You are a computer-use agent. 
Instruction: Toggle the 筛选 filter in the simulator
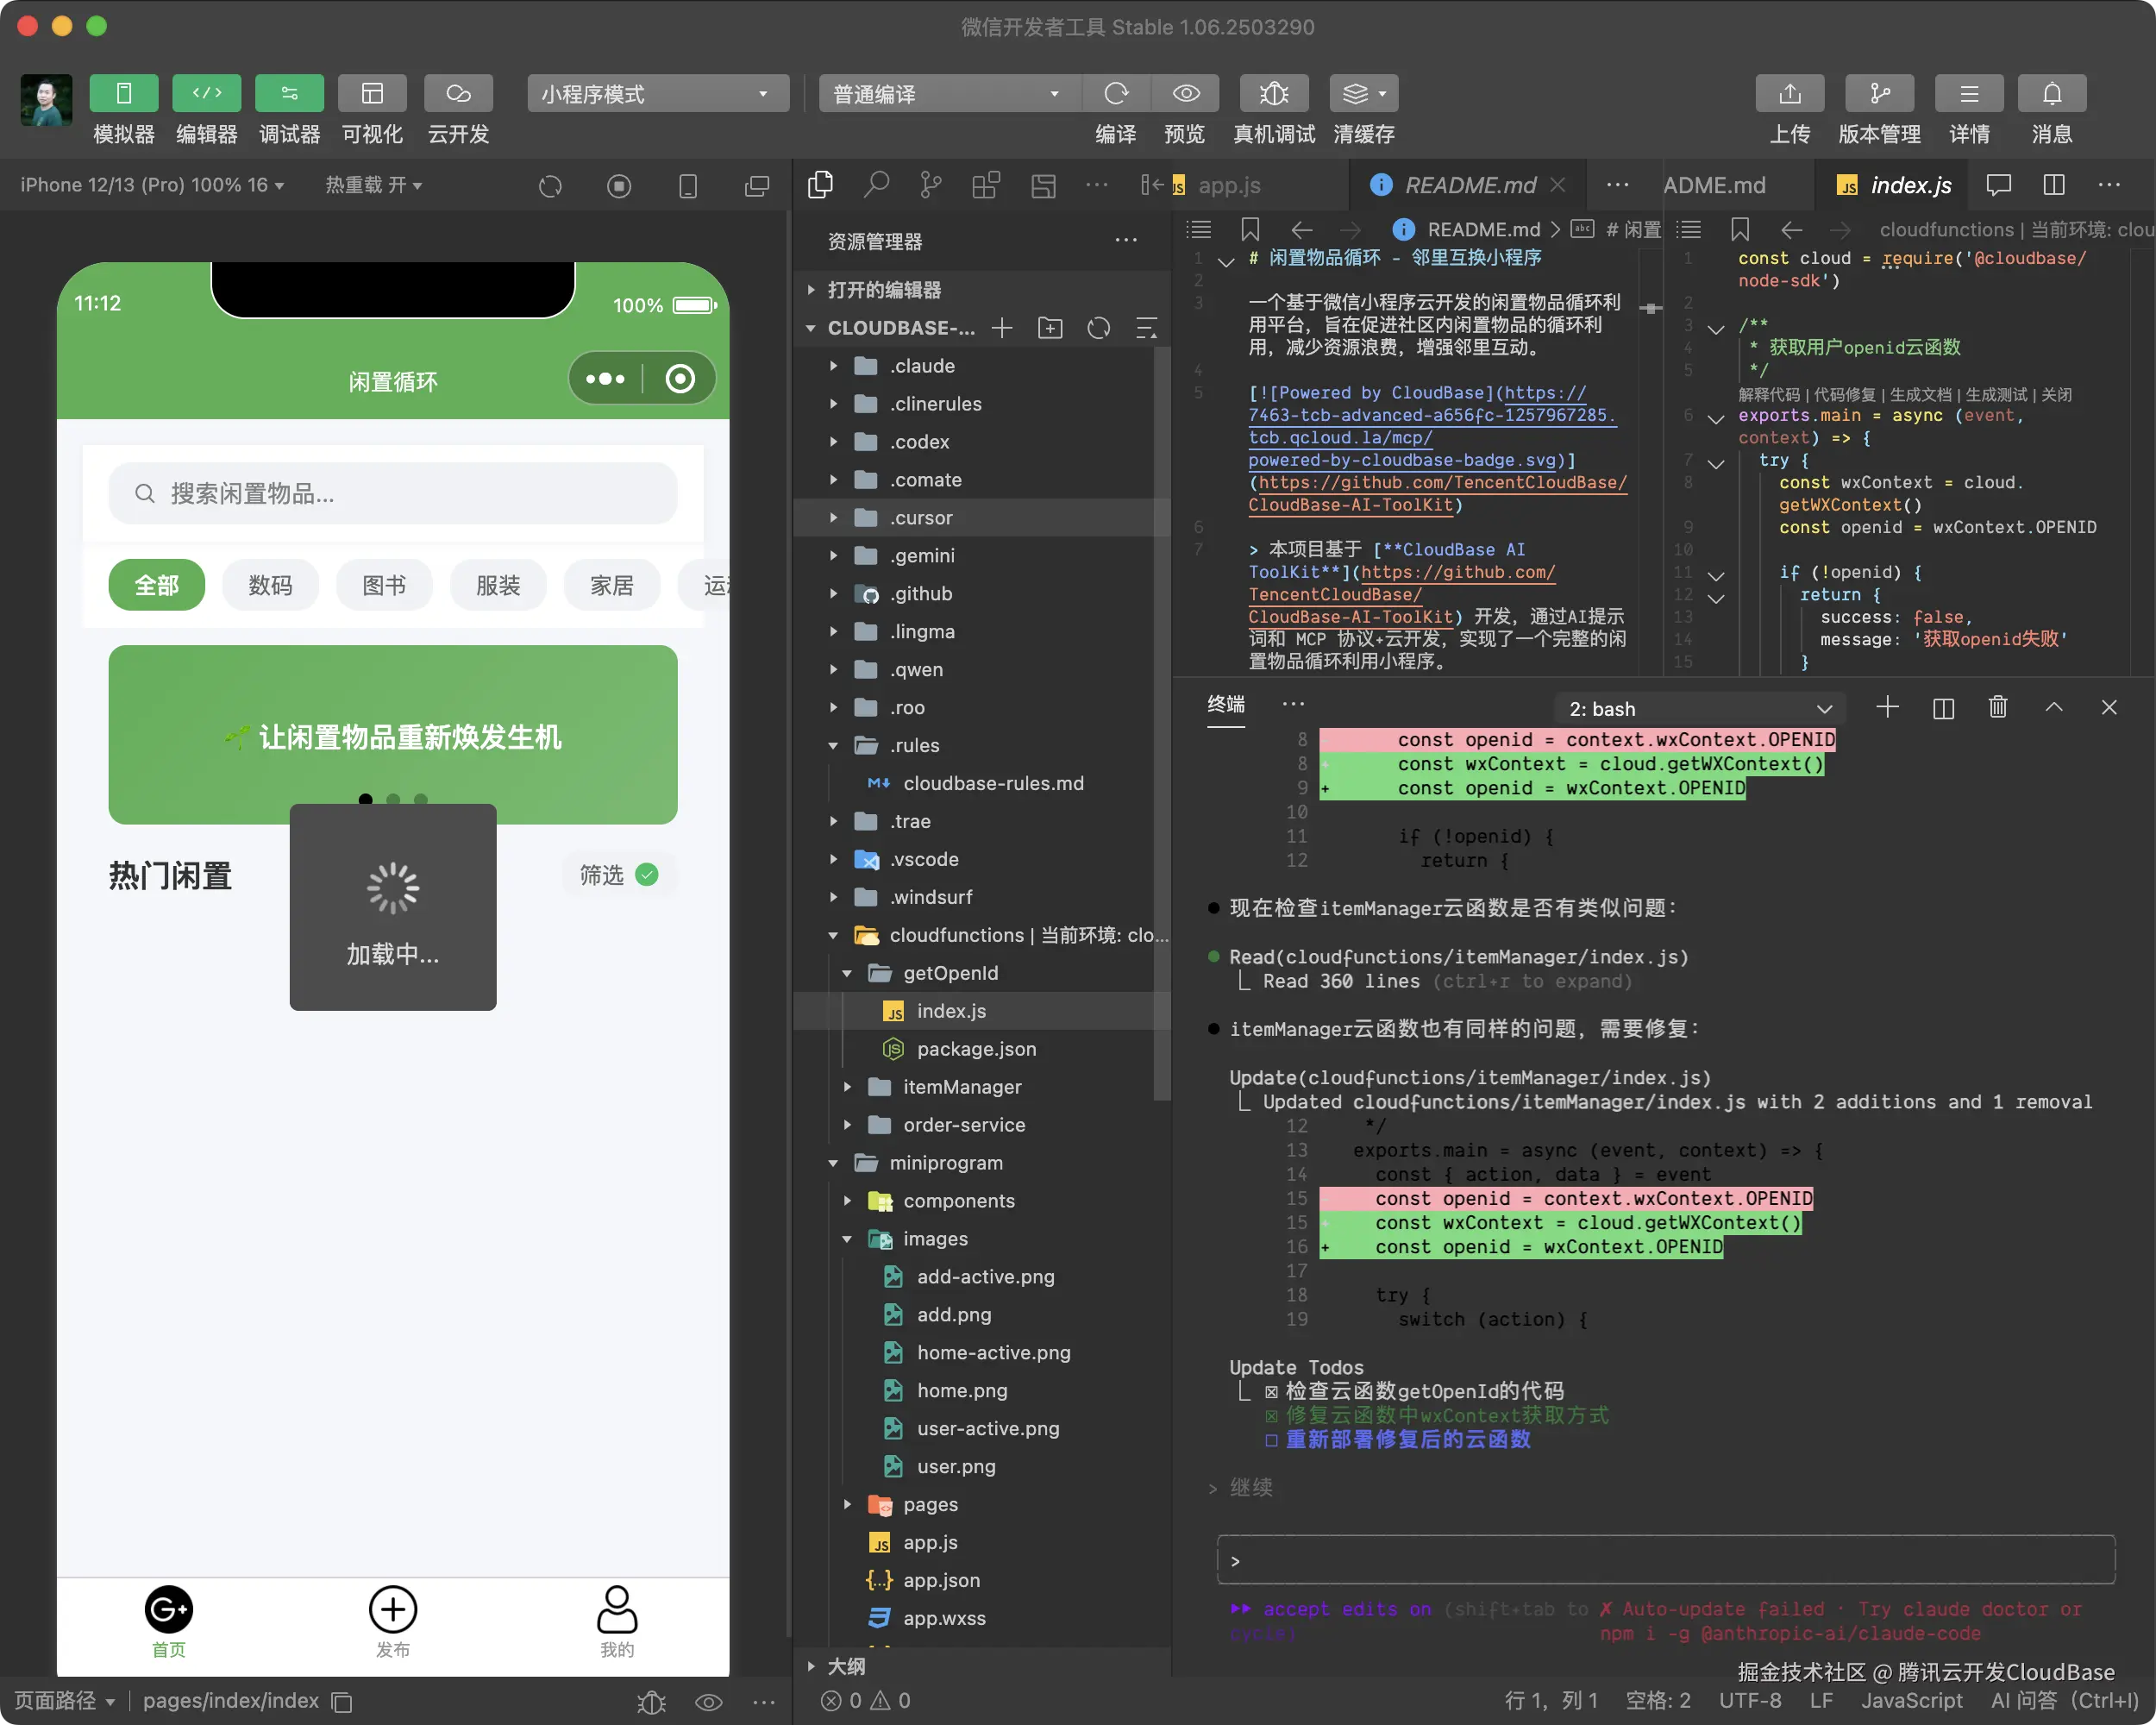619,875
